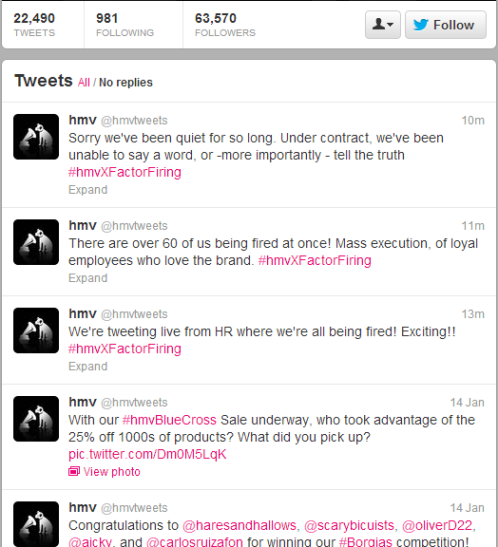Image resolution: width=498 pixels, height=547 pixels.
Task: Open the user actions person-icon dropdown
Action: (x=383, y=25)
